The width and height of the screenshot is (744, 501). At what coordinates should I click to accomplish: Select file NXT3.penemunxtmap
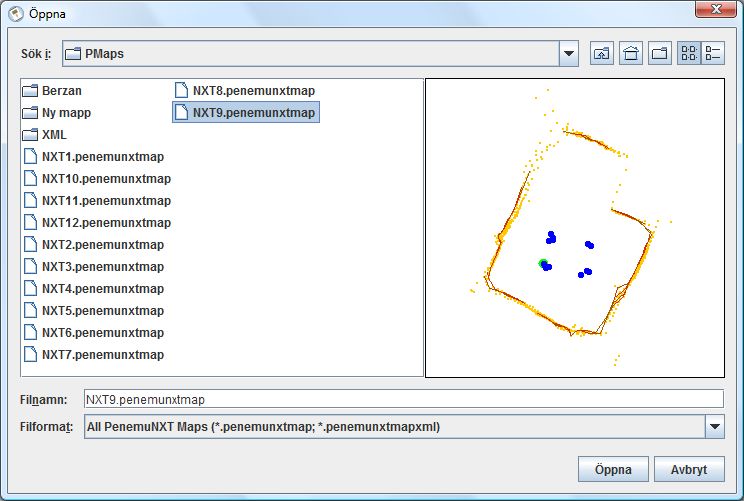tap(93, 267)
